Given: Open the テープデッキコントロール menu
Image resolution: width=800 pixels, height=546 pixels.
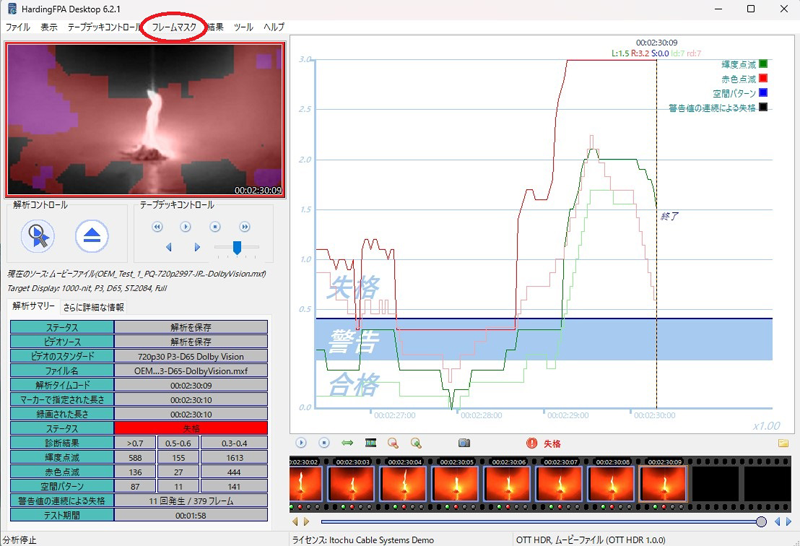Looking at the screenshot, I should pyautogui.click(x=105, y=27).
